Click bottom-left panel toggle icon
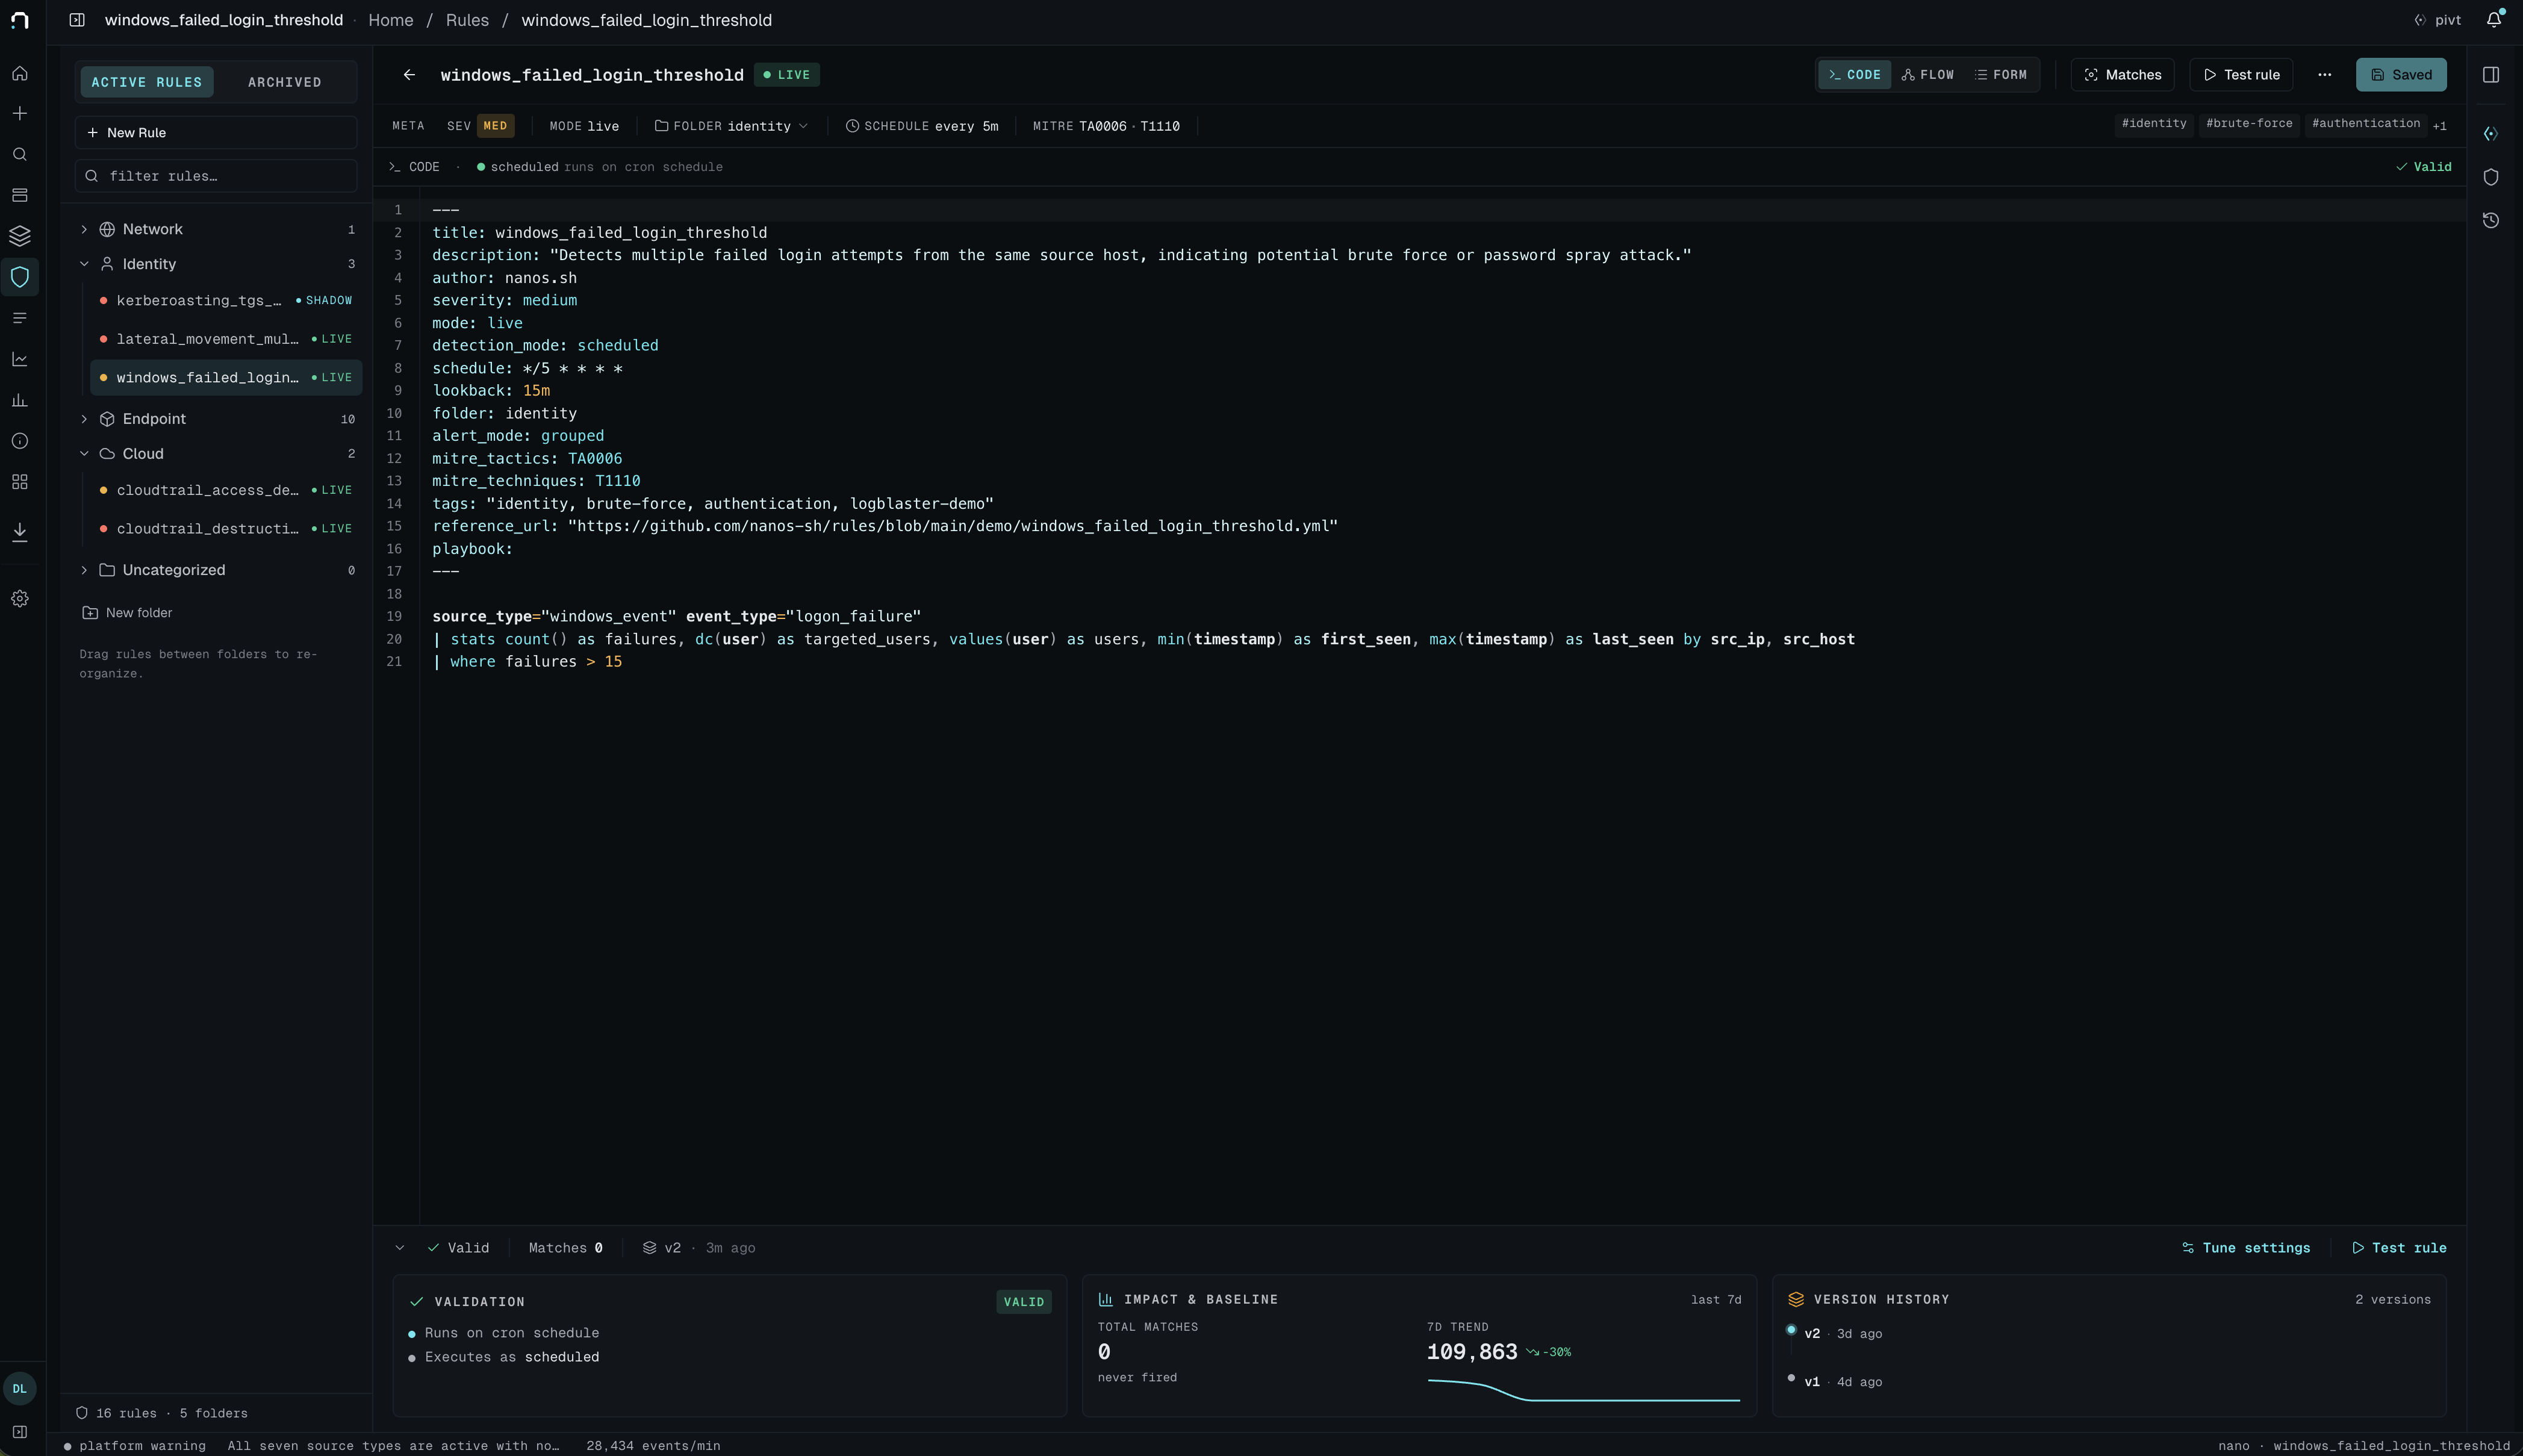 (x=20, y=1432)
